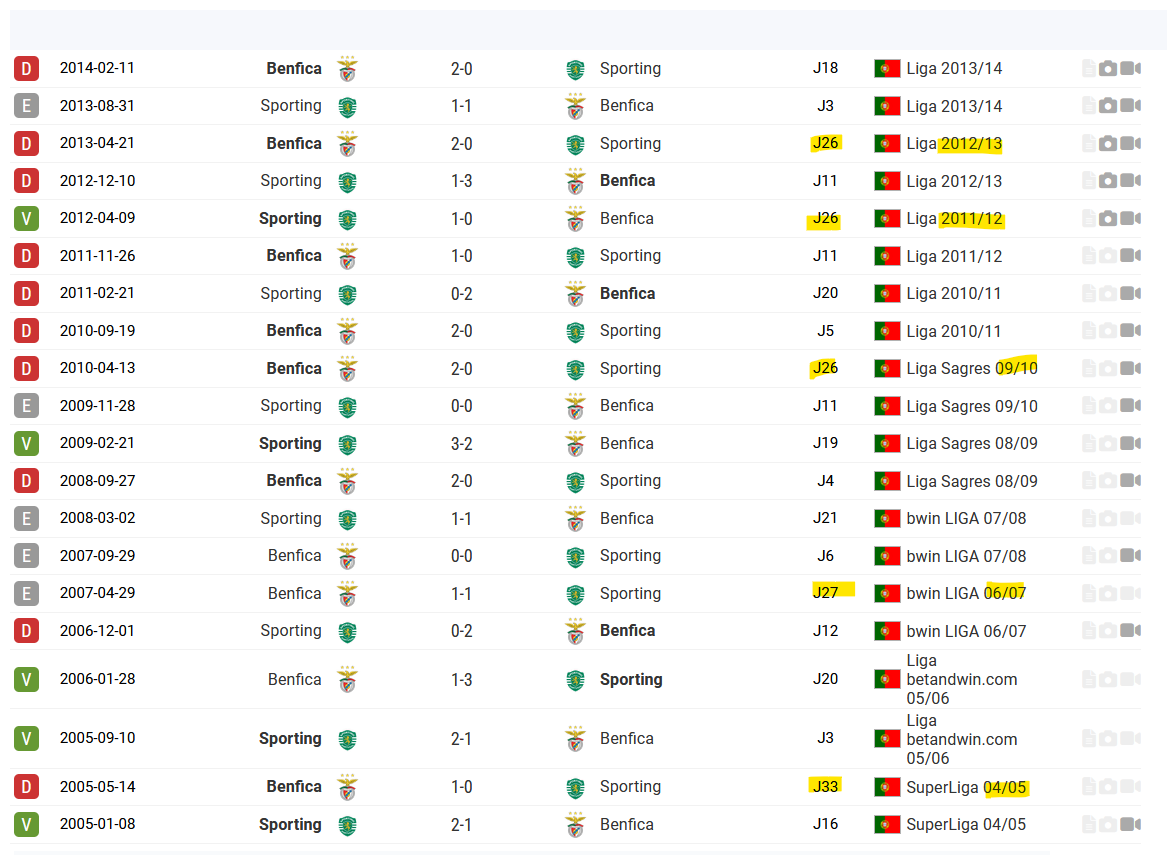
Task: Open video icon for the 2012-12-10 match
Action: click(x=1131, y=180)
